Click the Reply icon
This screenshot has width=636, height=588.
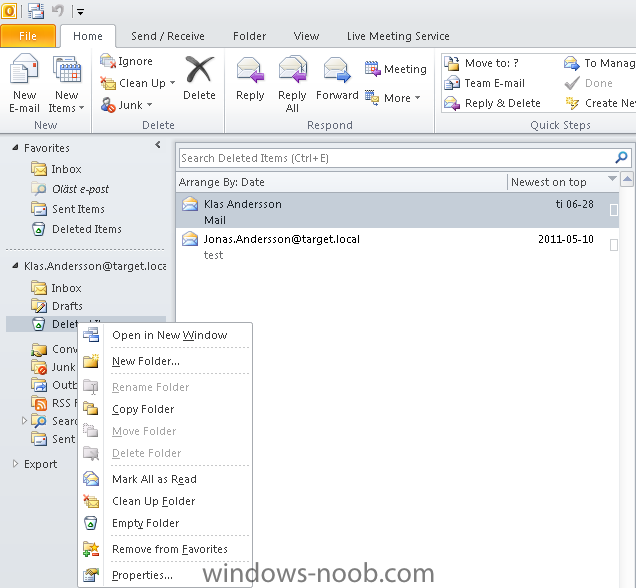tap(250, 70)
